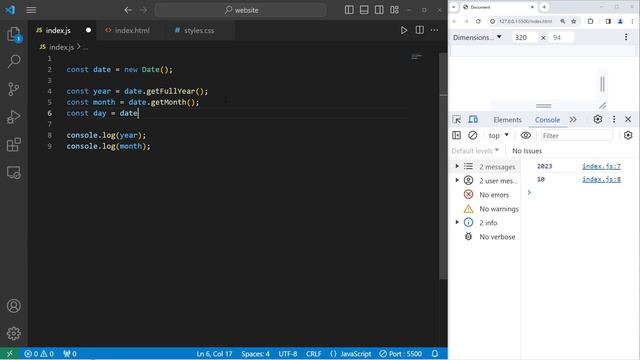The width and height of the screenshot is (640, 360).
Task: Open errors and warnings problems indicator
Action: (39, 354)
